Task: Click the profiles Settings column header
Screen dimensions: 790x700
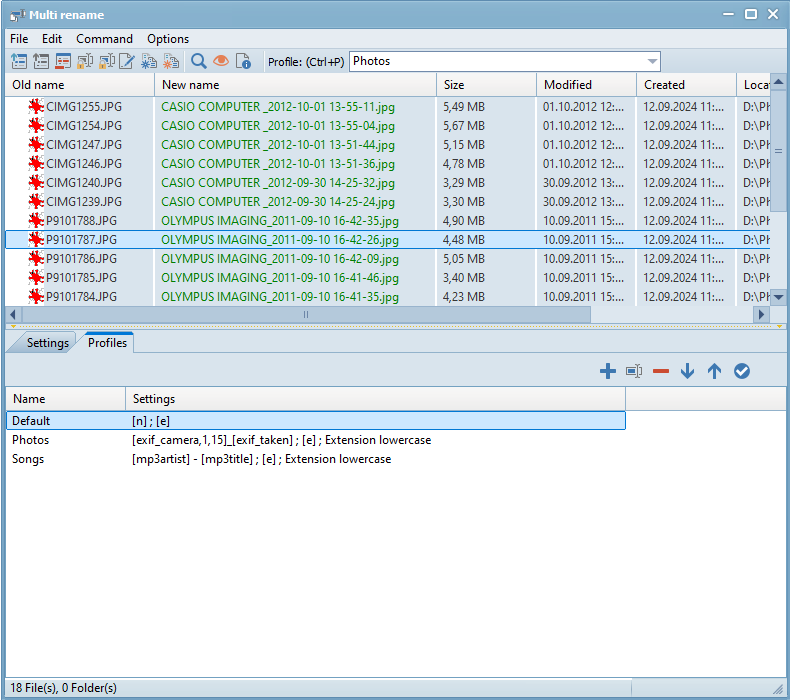Action: coord(375,399)
